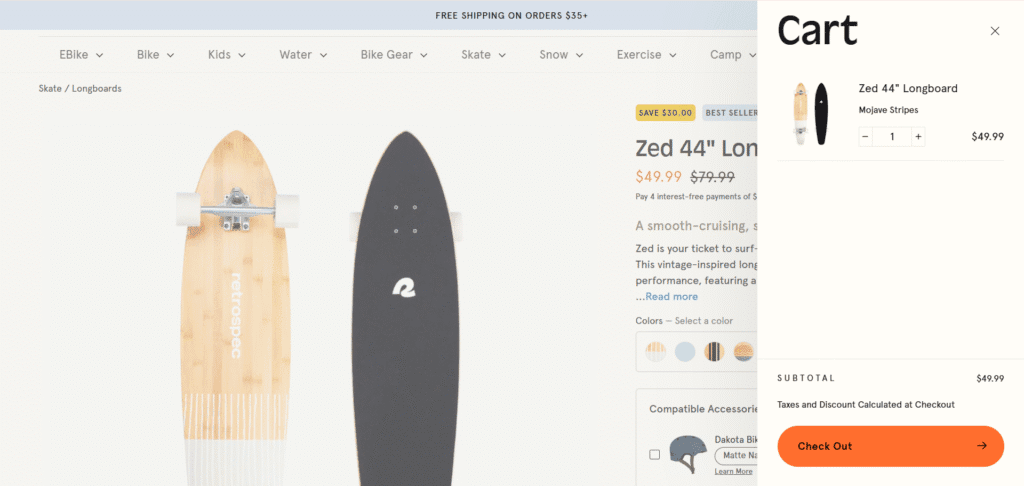This screenshot has width=1024, height=486.
Task: Expand the Bike Gear dropdown menu
Action: [394, 55]
